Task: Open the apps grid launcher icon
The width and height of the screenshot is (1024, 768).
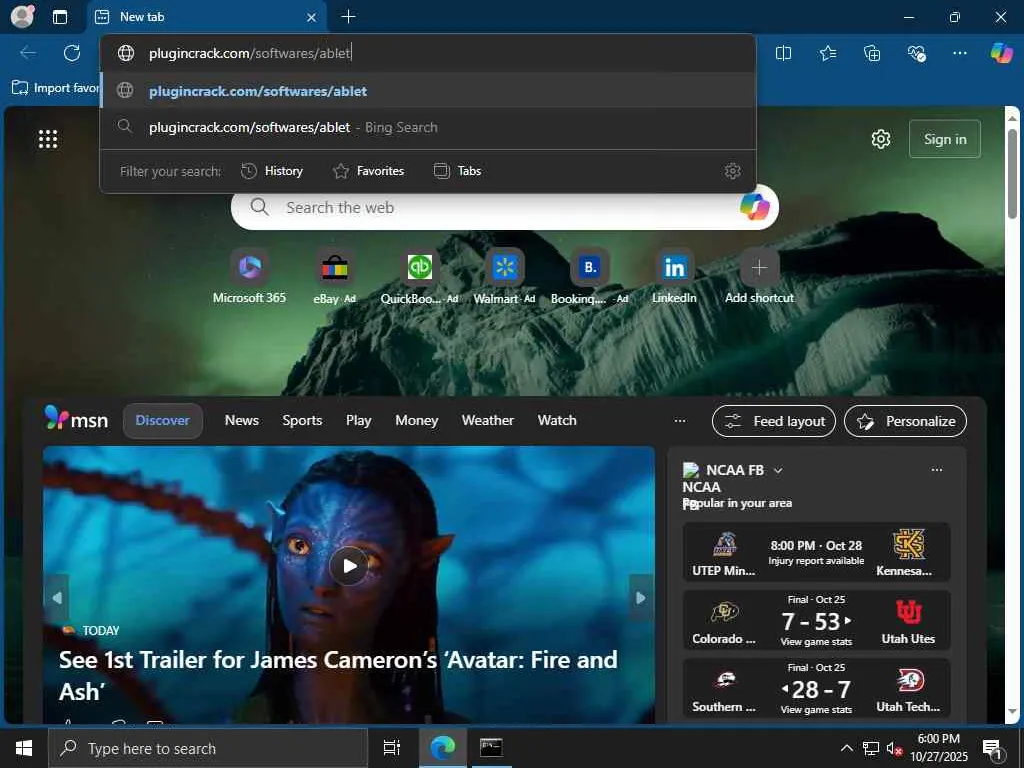Action: tap(48, 139)
